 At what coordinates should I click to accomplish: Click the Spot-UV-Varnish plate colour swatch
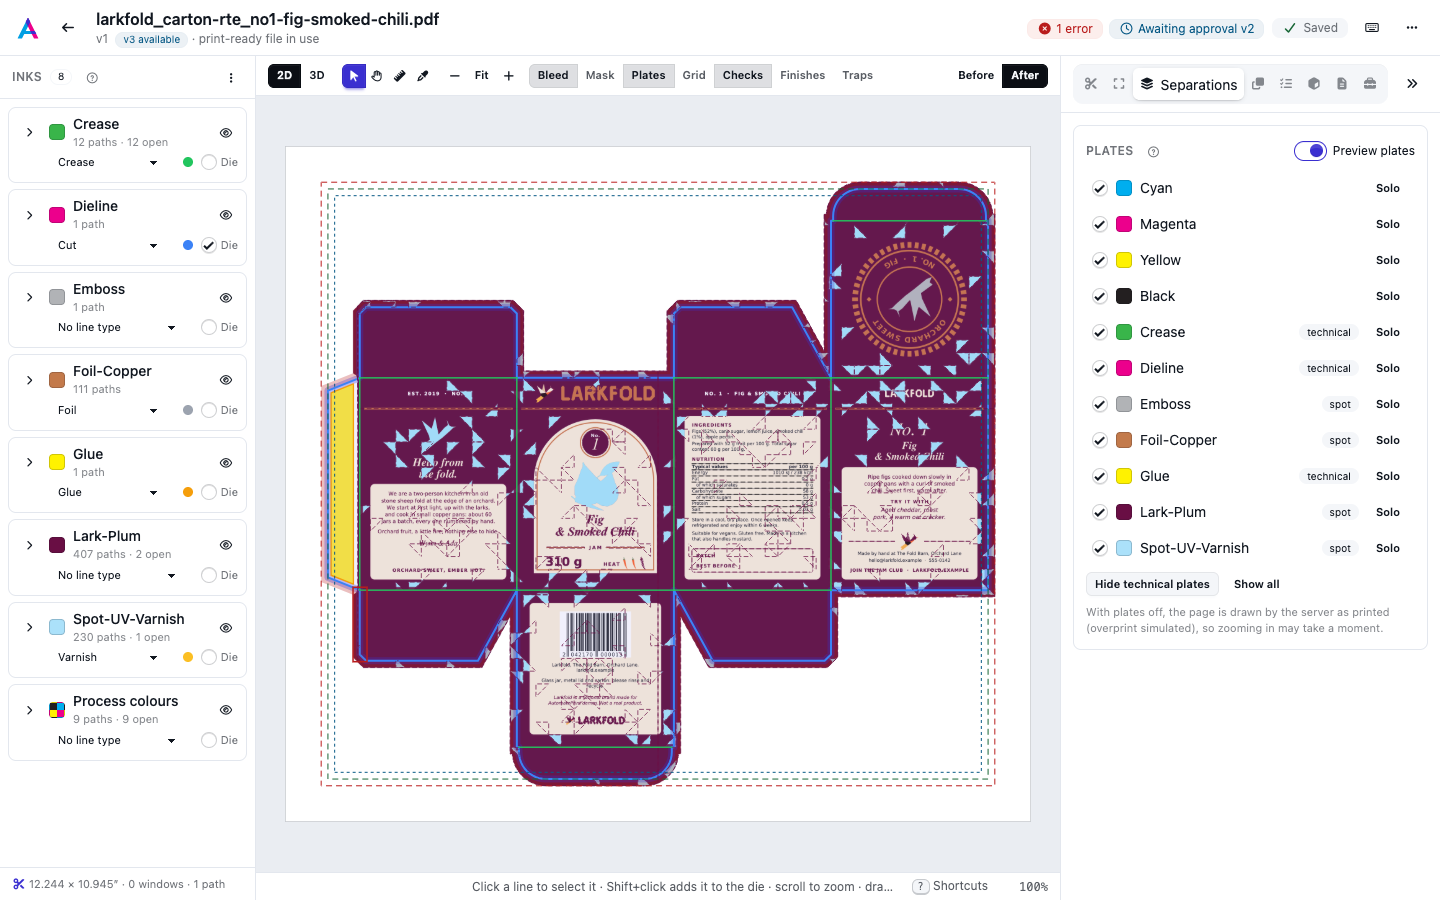click(1124, 548)
